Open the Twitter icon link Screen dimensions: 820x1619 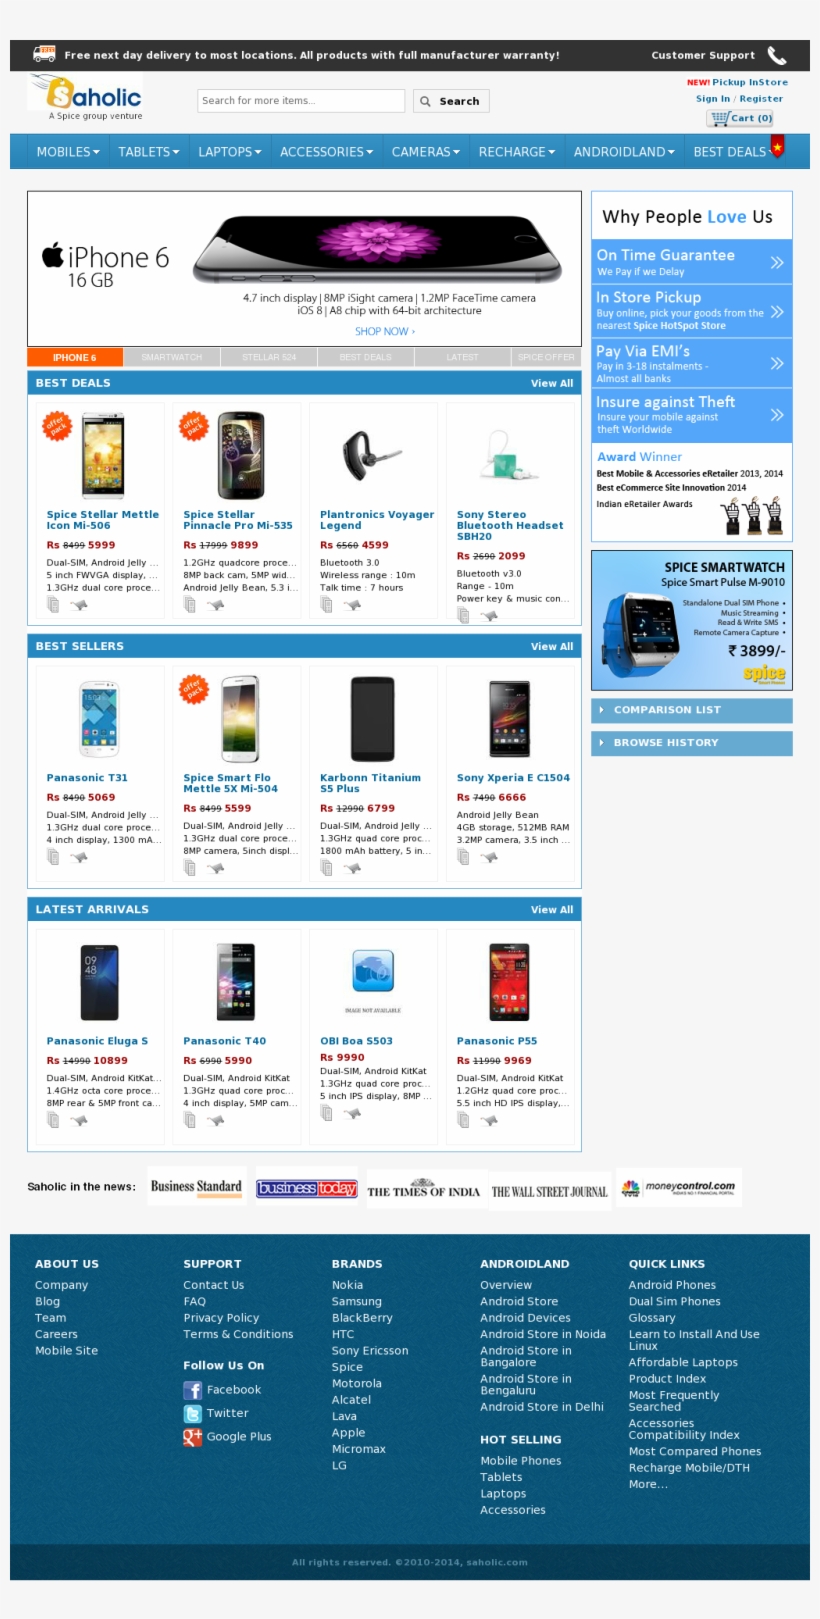pyautogui.click(x=193, y=1414)
